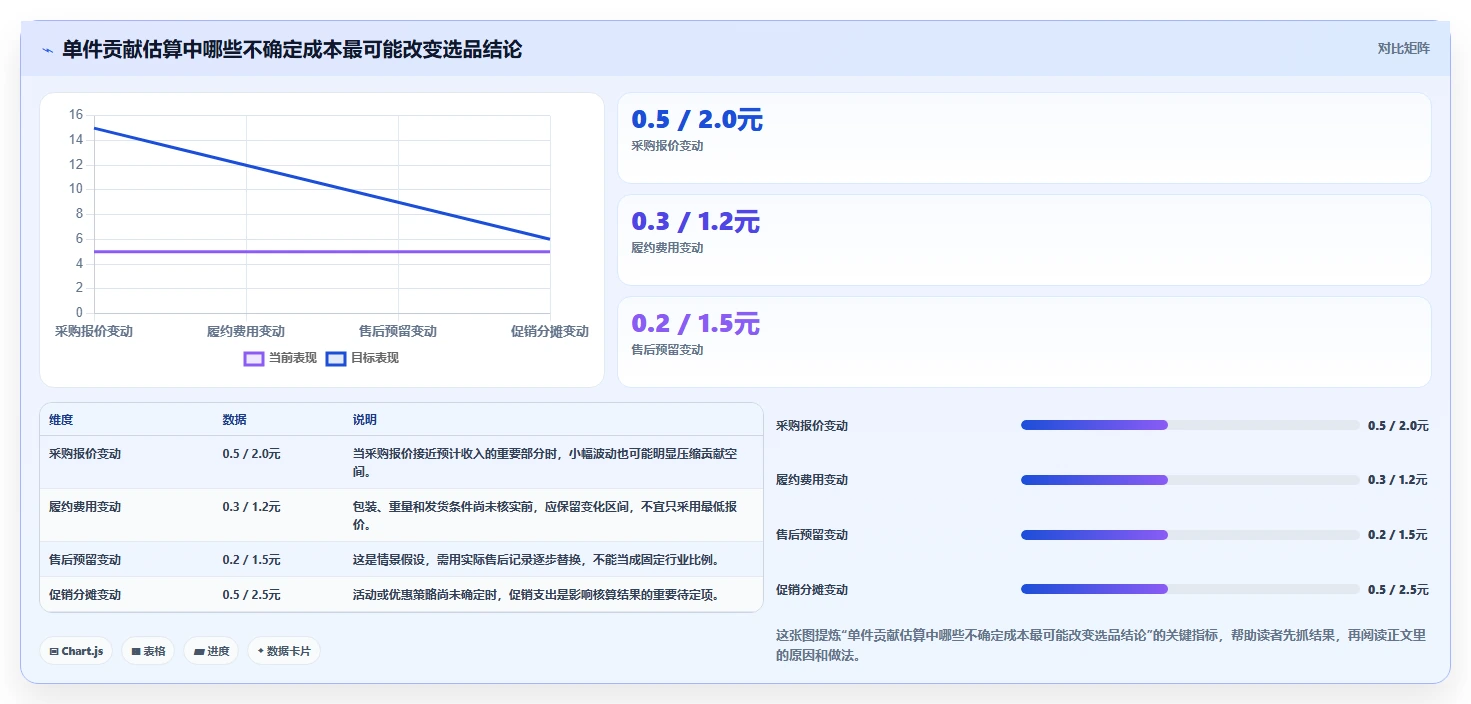Click the 售后预留变动 progress bar

point(1190,535)
